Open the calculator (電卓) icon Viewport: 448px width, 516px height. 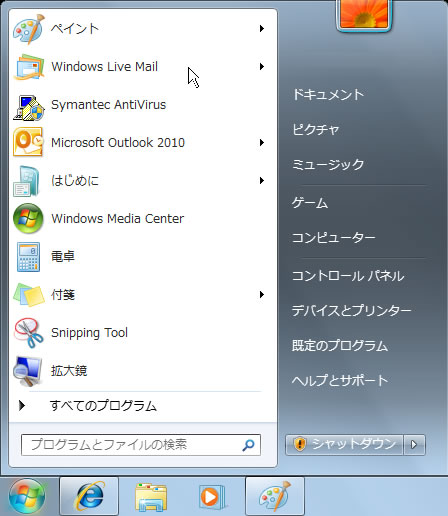coord(28,257)
